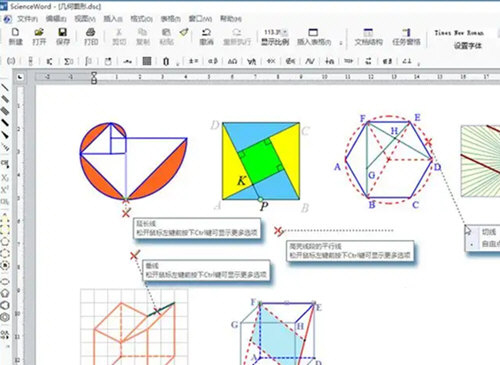Toggle the 文档结构 (Document Structure) pane
Image resolution: width=500 pixels, height=365 pixels.
tap(368, 37)
